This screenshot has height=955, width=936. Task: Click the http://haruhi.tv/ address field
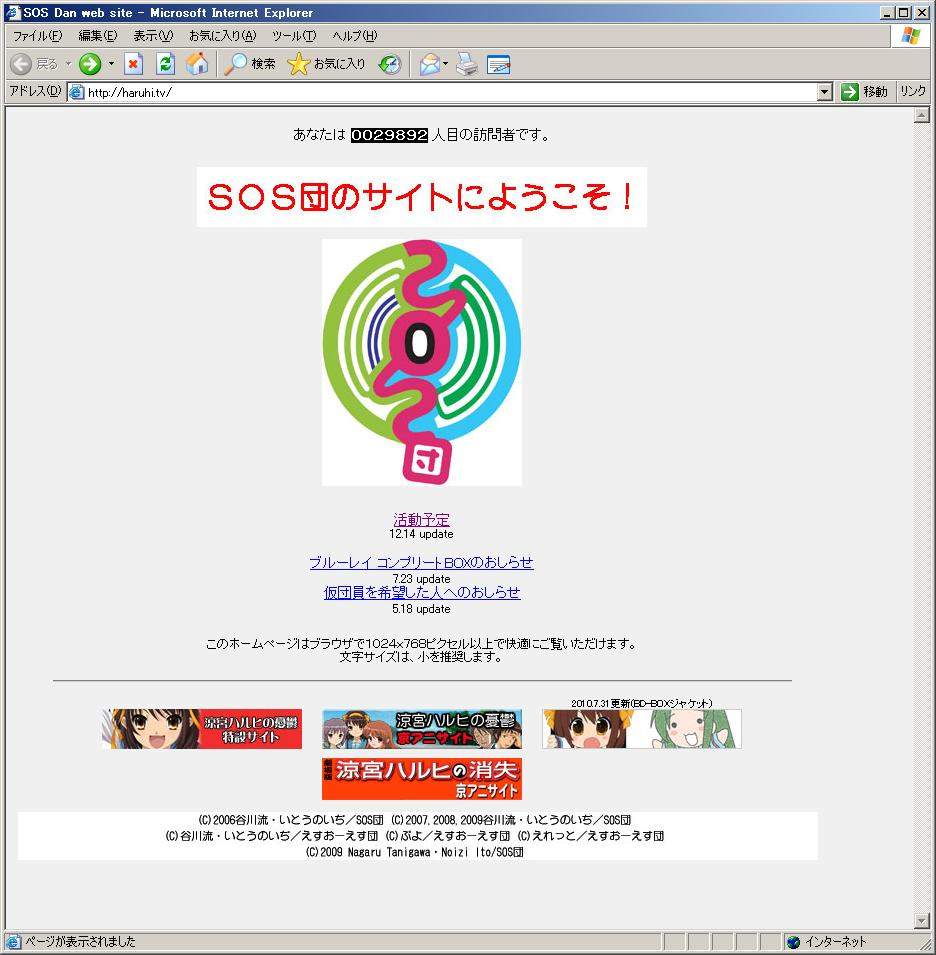click(x=451, y=93)
